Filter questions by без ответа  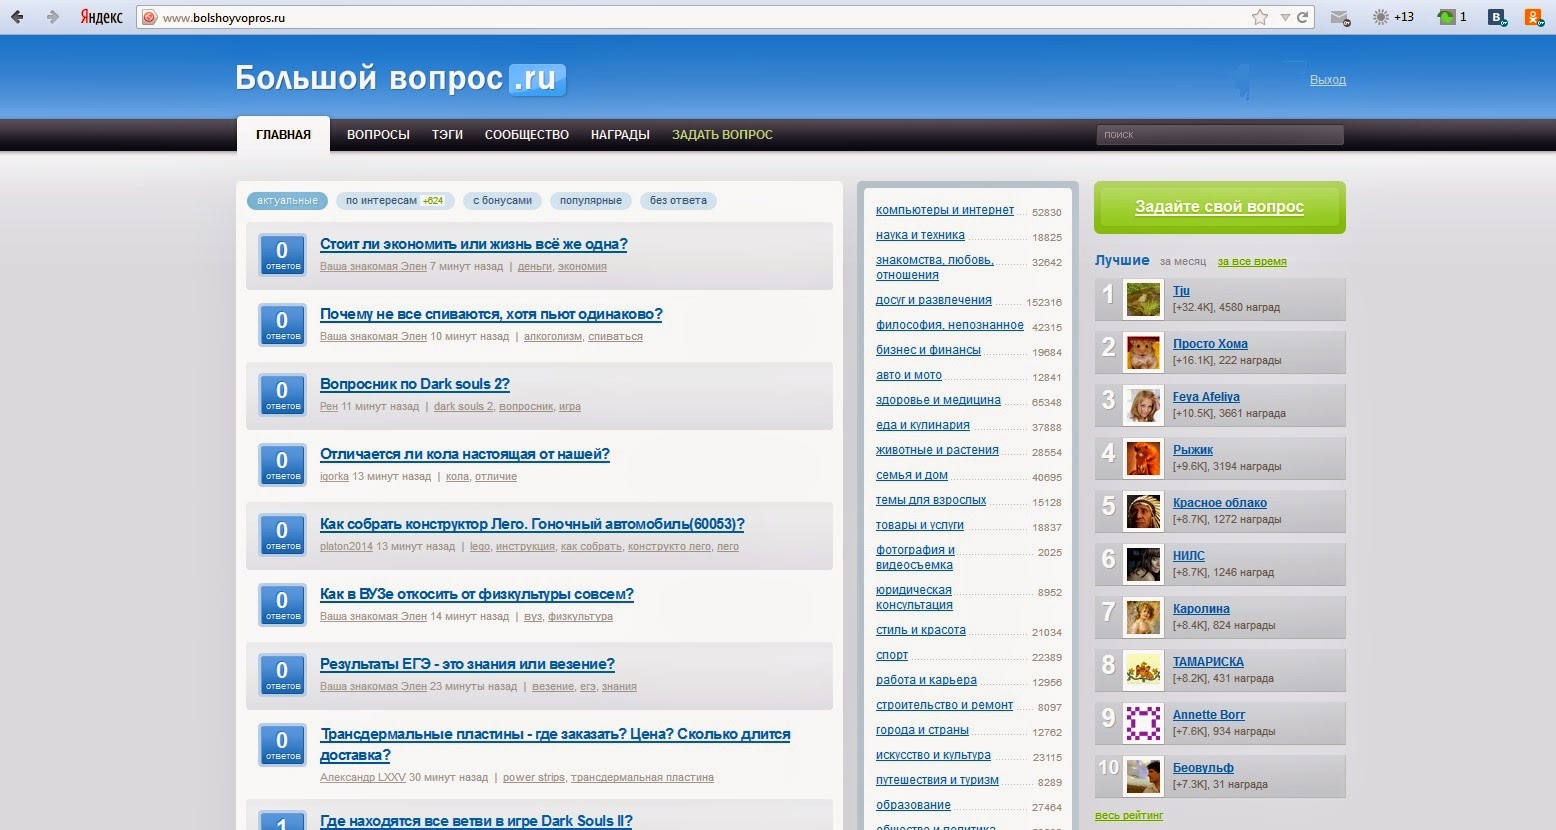pyautogui.click(x=677, y=200)
